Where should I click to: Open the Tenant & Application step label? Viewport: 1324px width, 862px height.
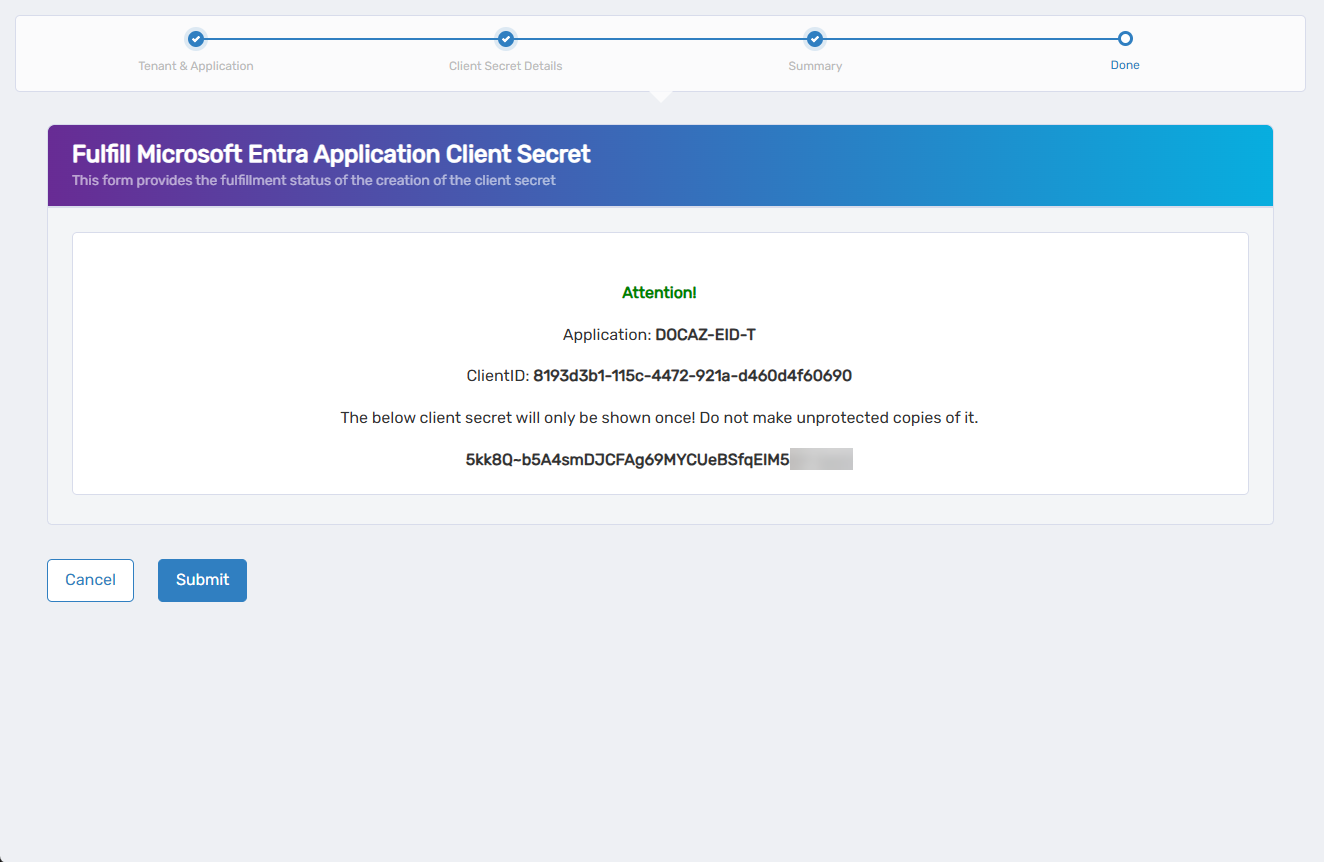pyautogui.click(x=196, y=66)
